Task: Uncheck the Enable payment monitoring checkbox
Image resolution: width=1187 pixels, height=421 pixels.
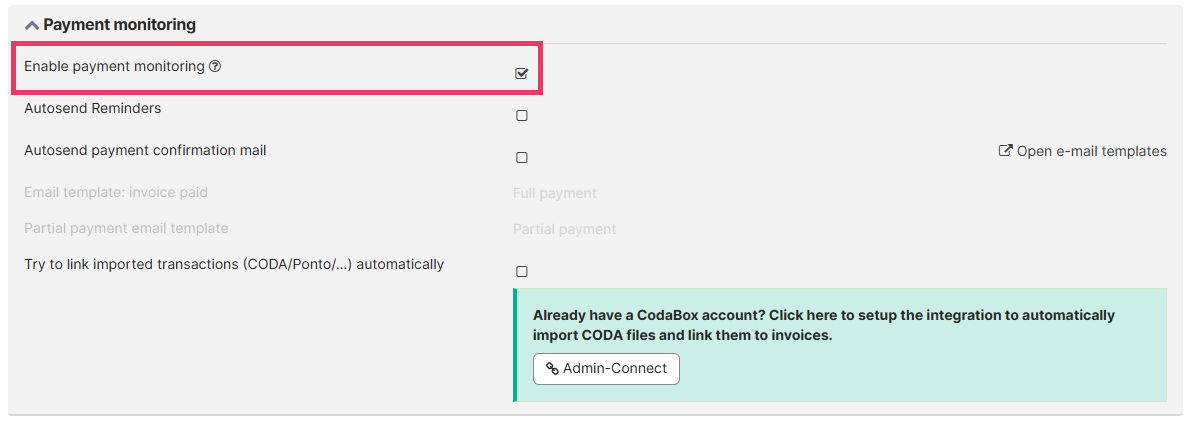Action: click(x=521, y=73)
